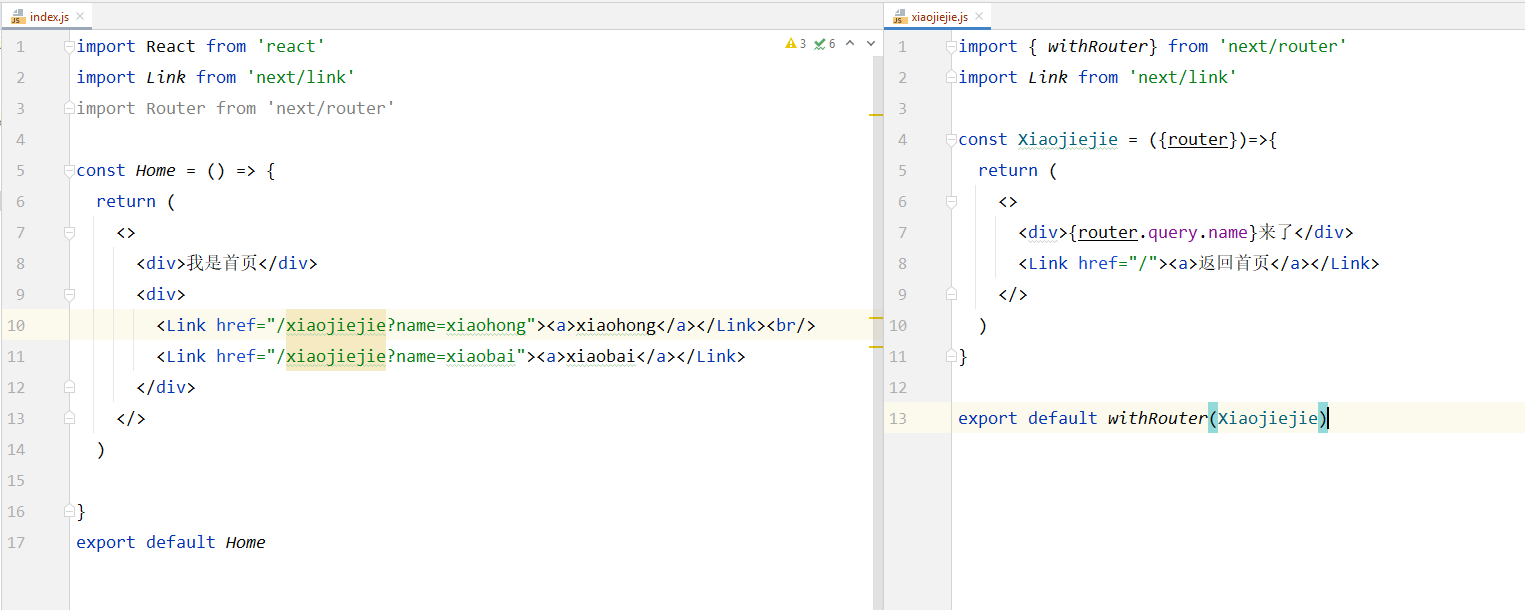Viewport: 1525px width, 610px height.
Task: Click 'xiaohong' link text inside anchor tag
Action: click(616, 325)
